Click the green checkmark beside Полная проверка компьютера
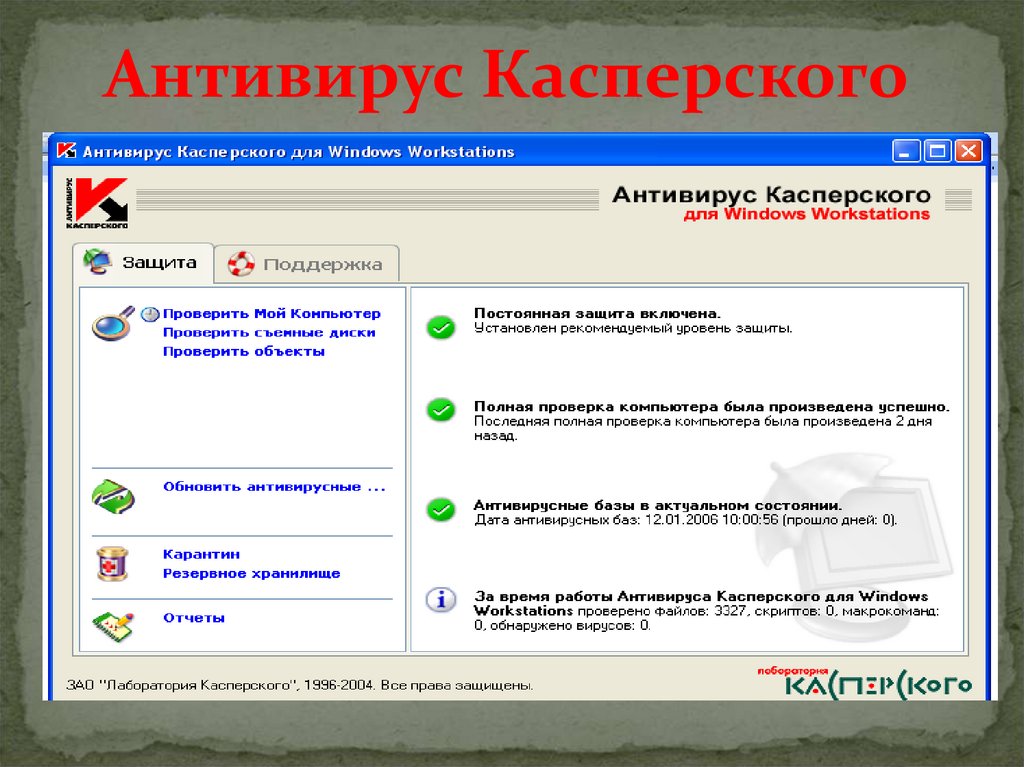Viewport: 1024px width, 767px height. 441,410
